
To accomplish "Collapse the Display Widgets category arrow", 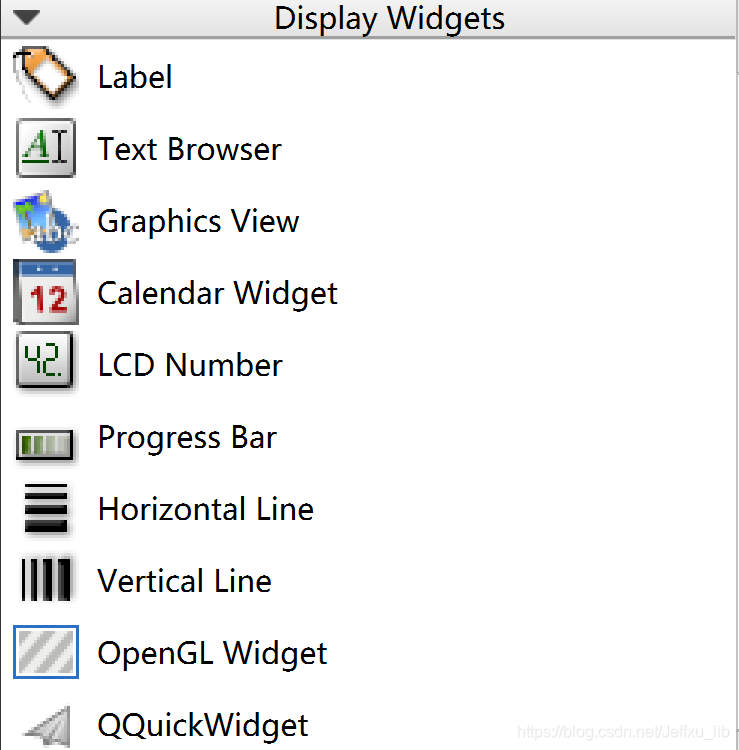I will (x=26, y=18).
